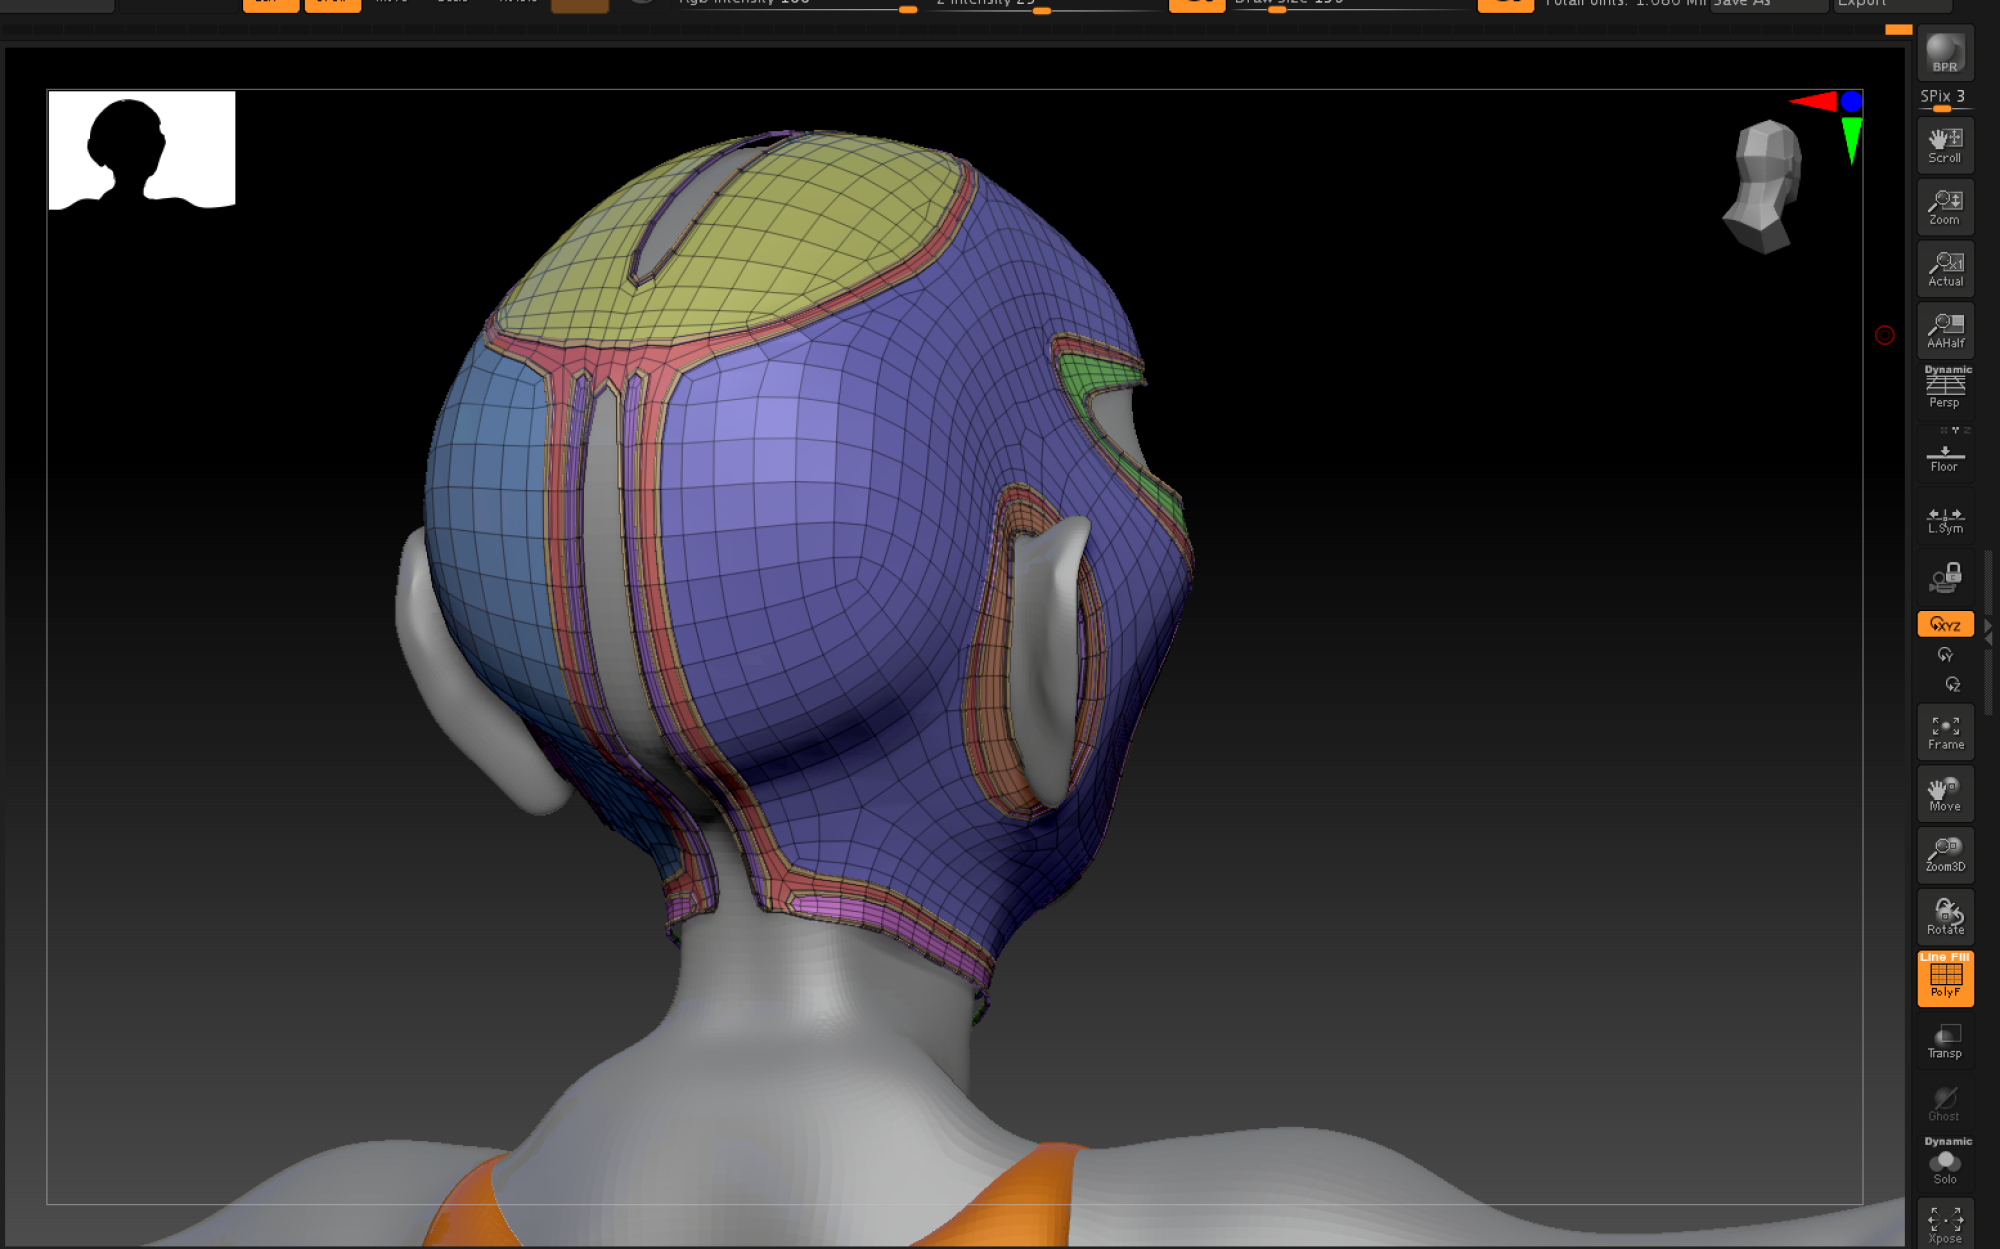The image size is (2000, 1249).
Task: Switch to Z axis rotation mode
Action: (x=1952, y=685)
